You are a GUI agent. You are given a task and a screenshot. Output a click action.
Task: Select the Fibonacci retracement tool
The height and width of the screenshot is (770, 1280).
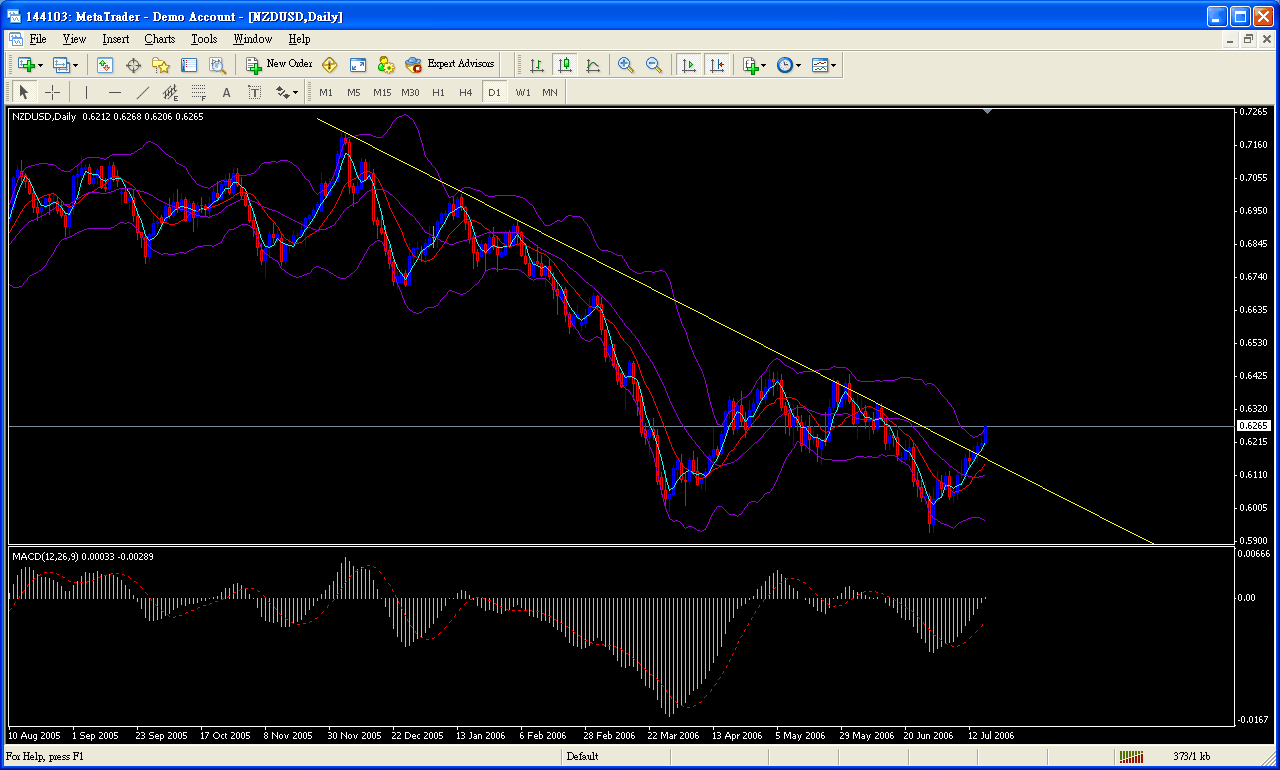(199, 92)
